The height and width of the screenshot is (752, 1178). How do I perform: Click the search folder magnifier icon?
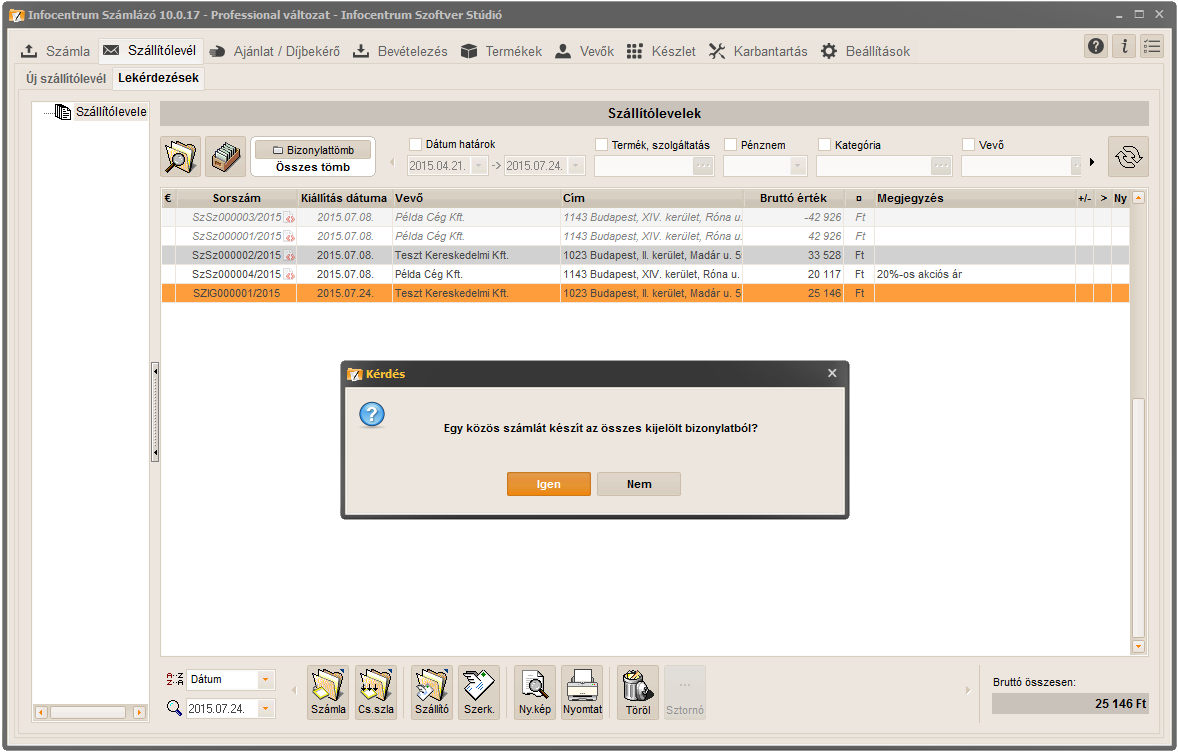[180, 156]
